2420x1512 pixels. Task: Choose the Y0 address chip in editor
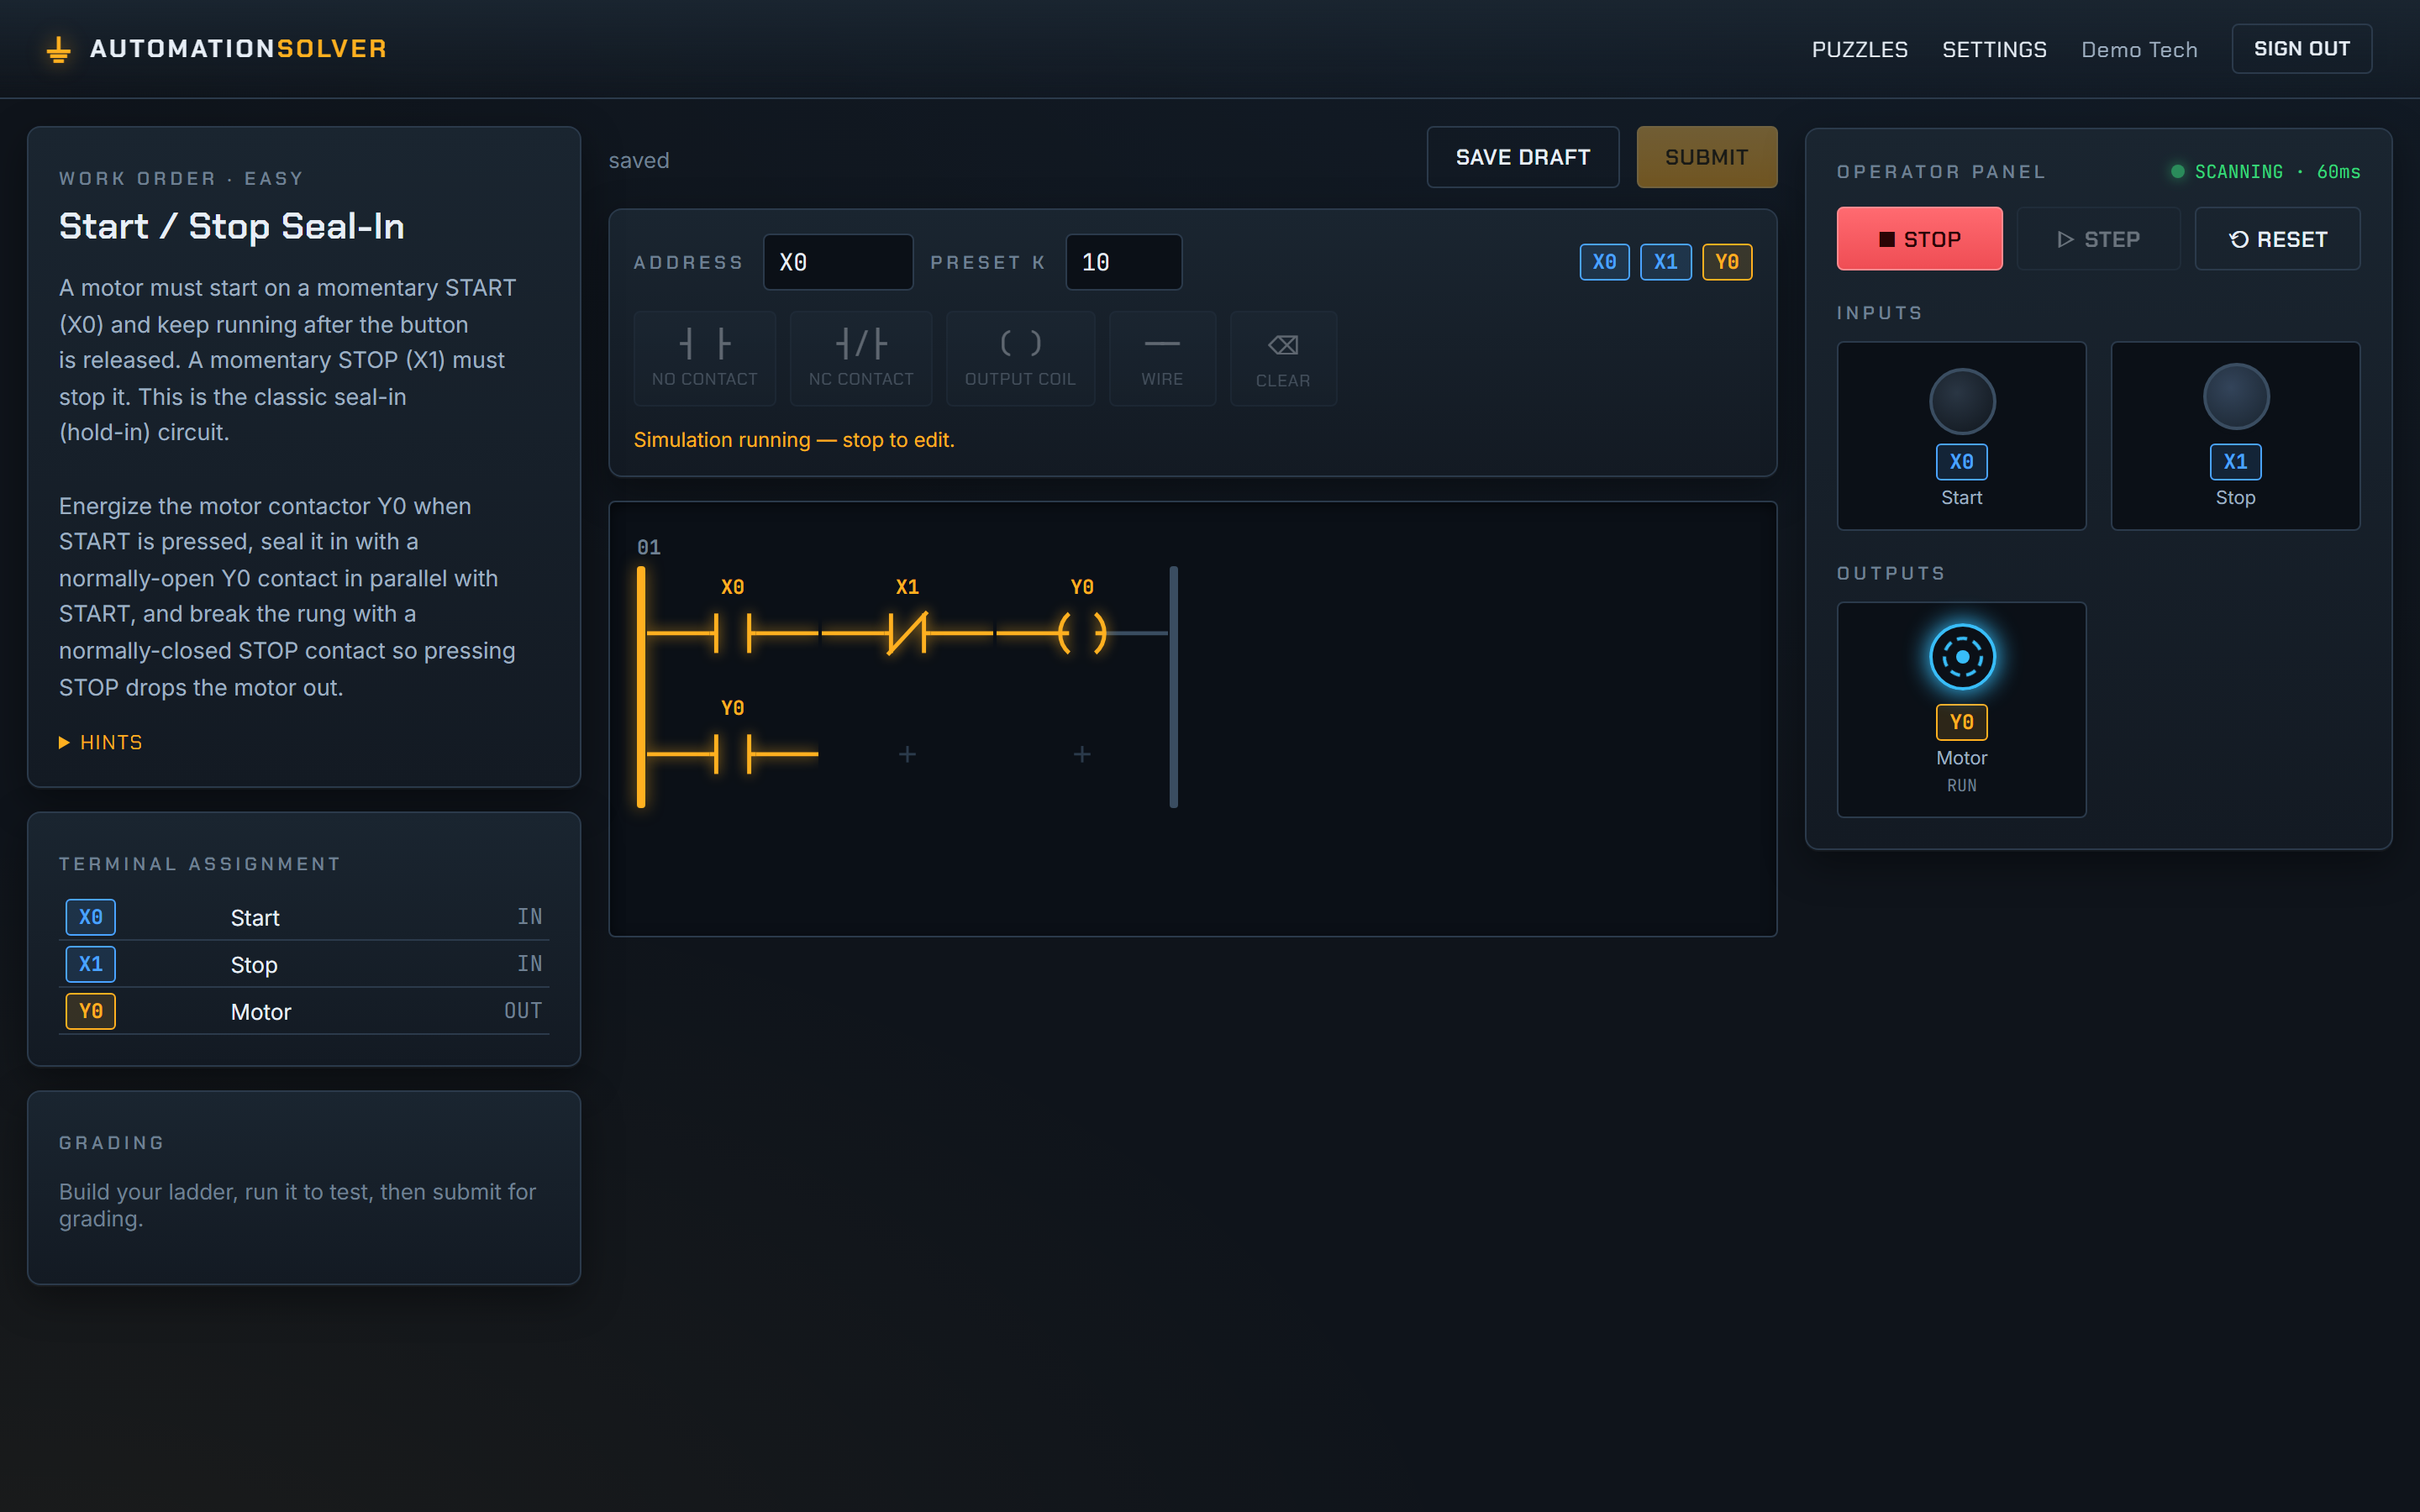coord(1728,262)
